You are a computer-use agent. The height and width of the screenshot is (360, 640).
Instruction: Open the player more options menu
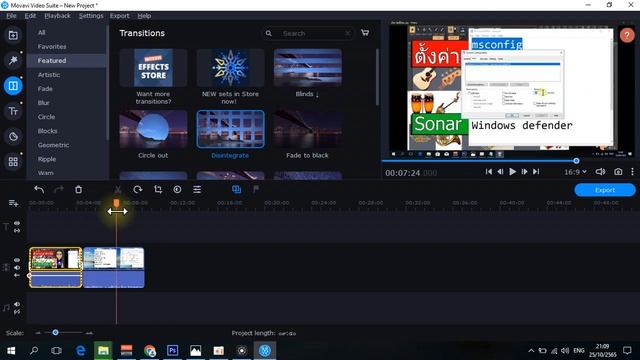632,172
